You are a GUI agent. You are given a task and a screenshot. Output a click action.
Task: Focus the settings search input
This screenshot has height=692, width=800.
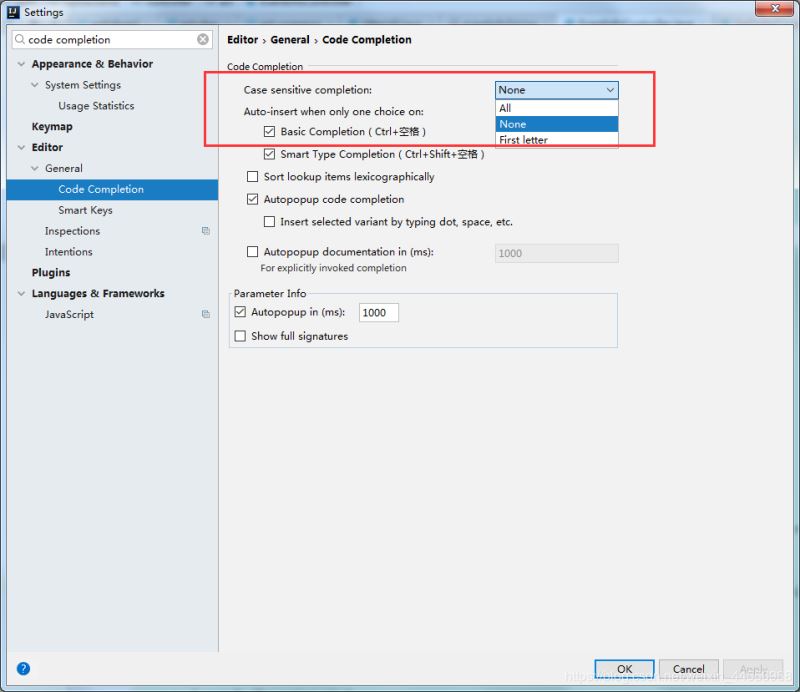tap(111, 39)
